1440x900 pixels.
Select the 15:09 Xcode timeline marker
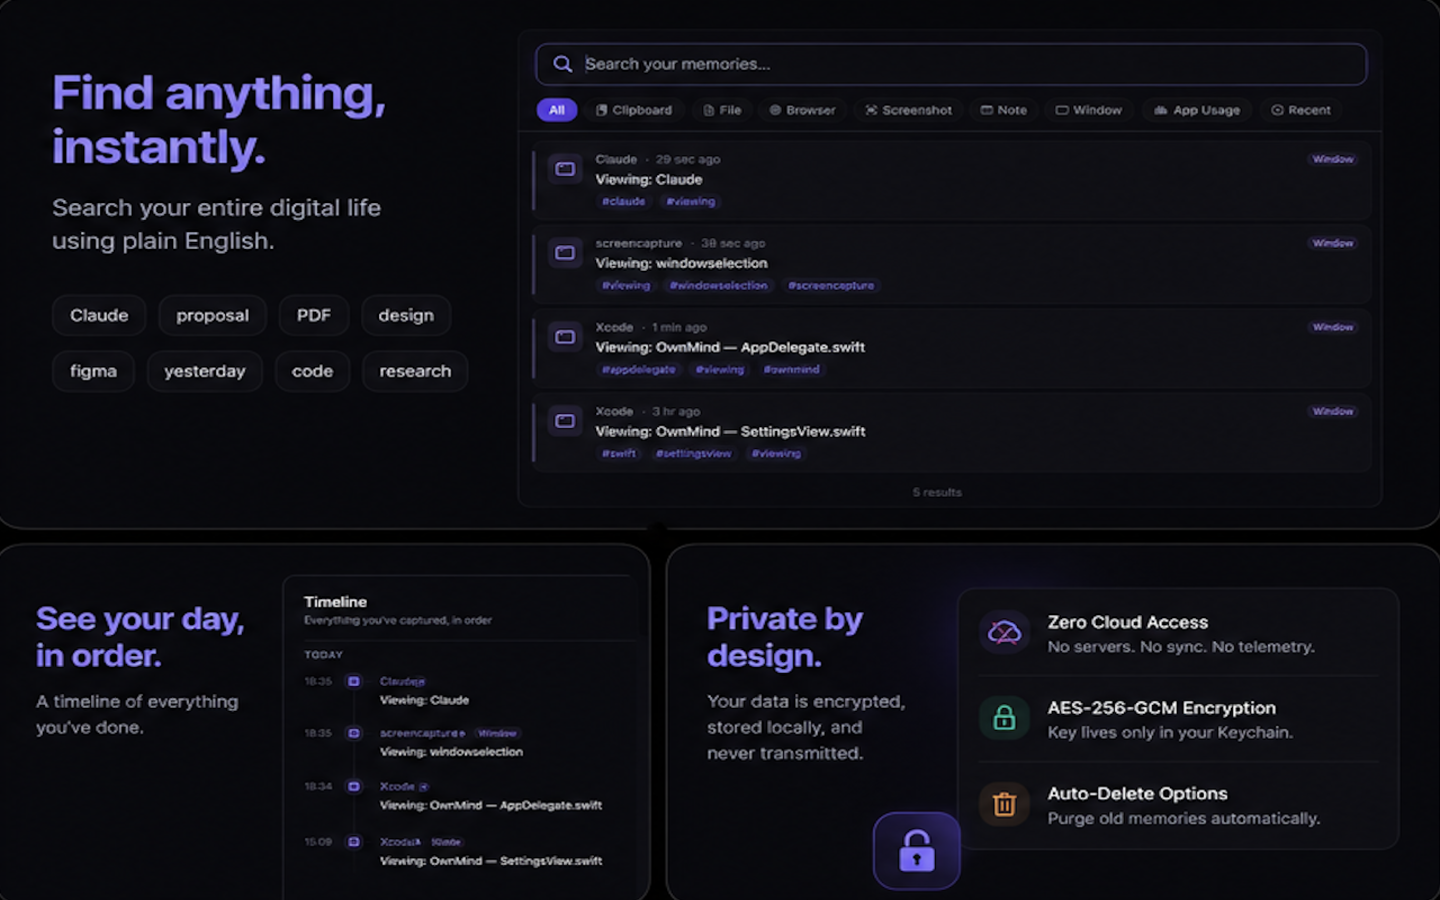(353, 842)
